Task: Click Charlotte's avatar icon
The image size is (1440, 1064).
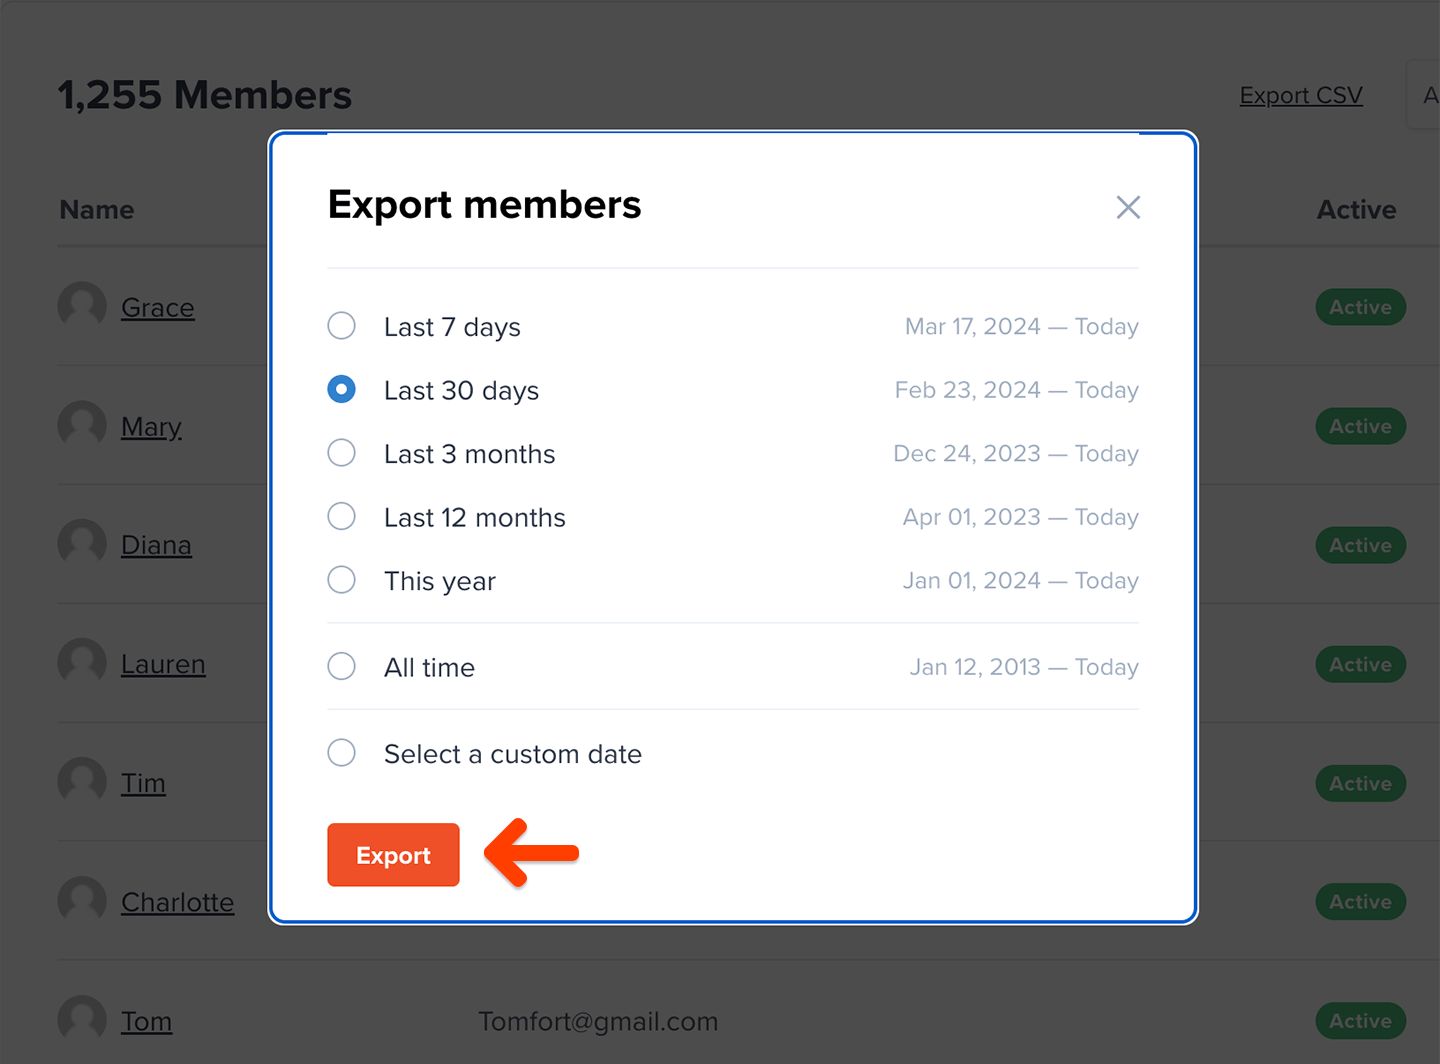Action: (x=81, y=900)
